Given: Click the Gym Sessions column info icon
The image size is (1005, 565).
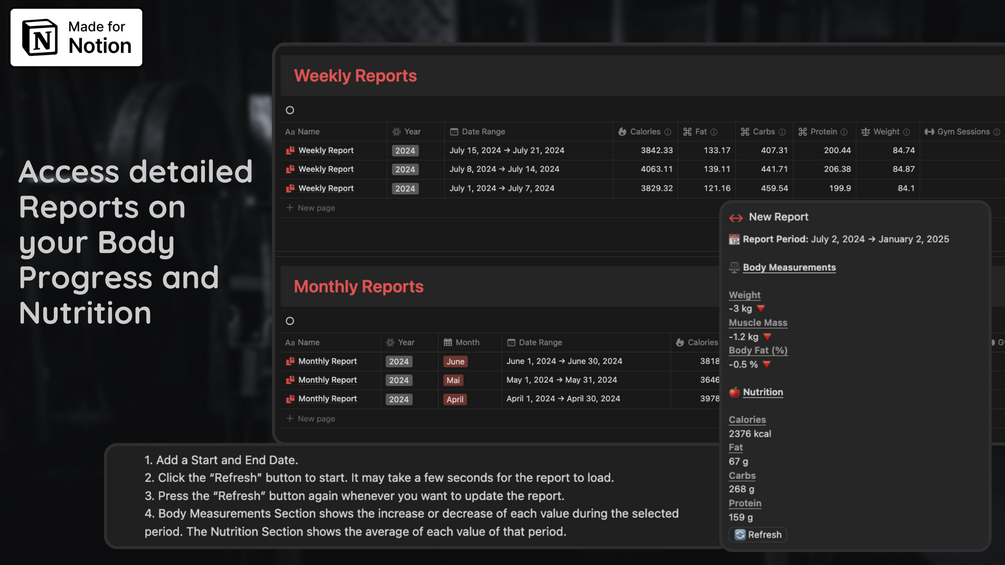Looking at the screenshot, I should (x=997, y=132).
